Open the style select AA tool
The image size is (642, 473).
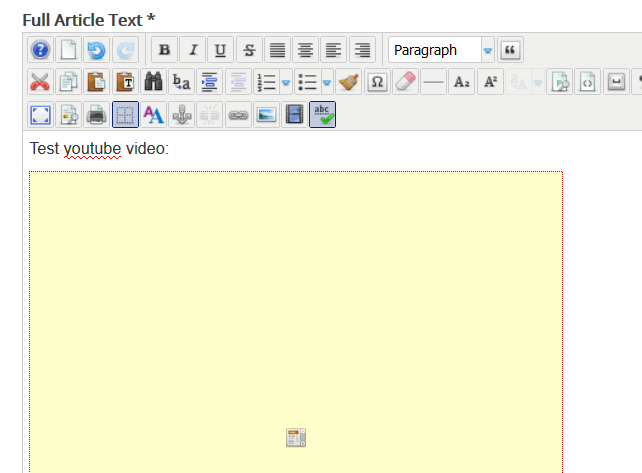pos(154,114)
